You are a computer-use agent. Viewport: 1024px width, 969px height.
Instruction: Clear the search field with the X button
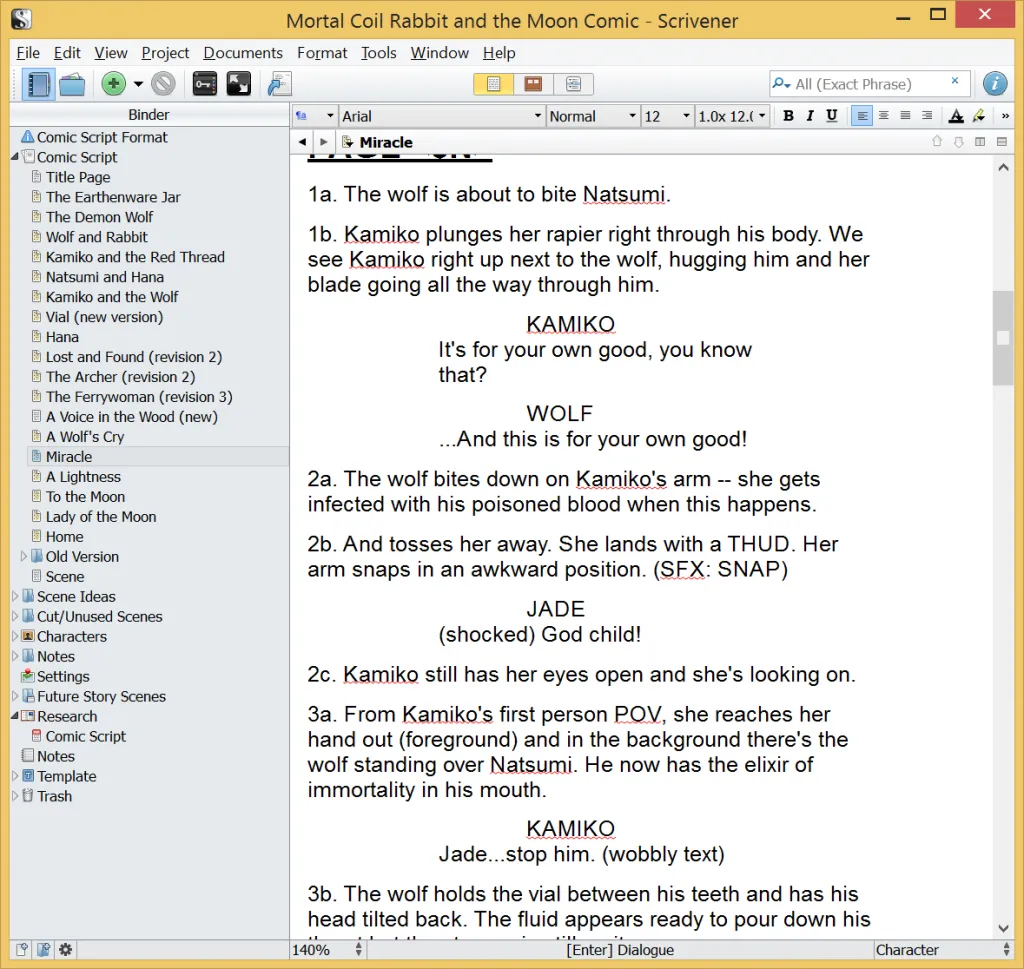[954, 84]
